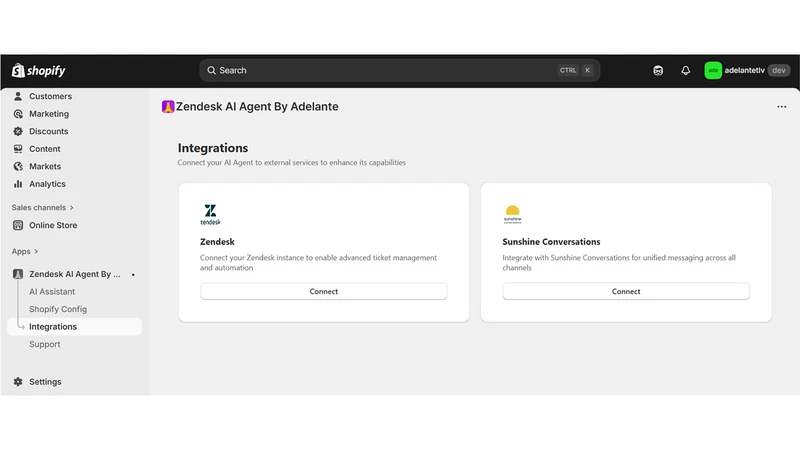Click the Settings gear icon

(18, 382)
